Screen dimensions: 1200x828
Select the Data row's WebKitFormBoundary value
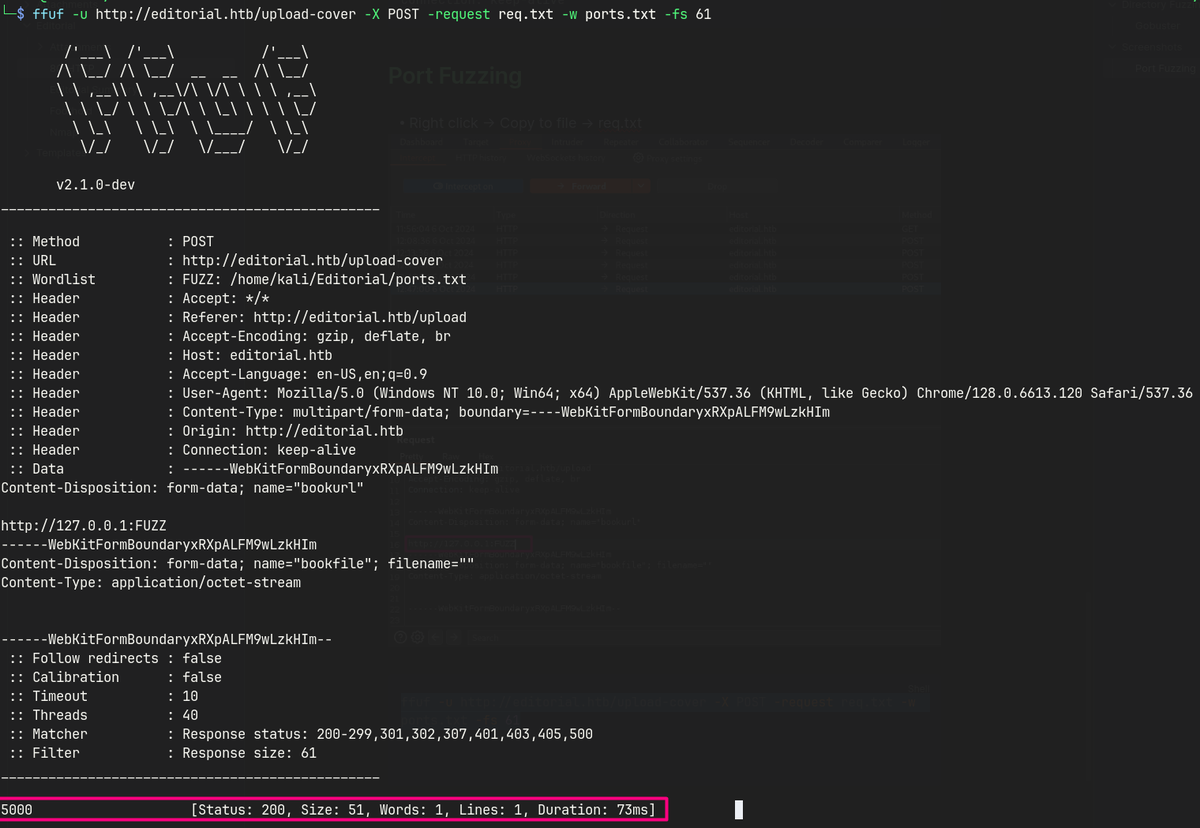[340, 470]
